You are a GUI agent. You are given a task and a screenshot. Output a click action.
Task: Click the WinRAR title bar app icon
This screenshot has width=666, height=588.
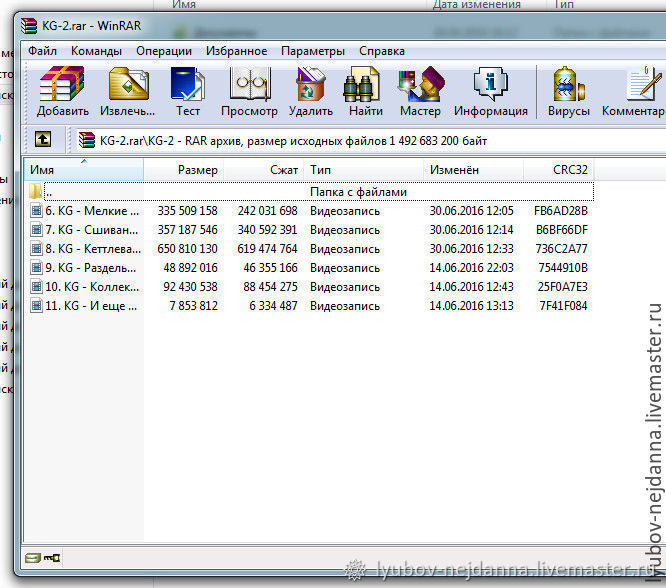(x=29, y=26)
